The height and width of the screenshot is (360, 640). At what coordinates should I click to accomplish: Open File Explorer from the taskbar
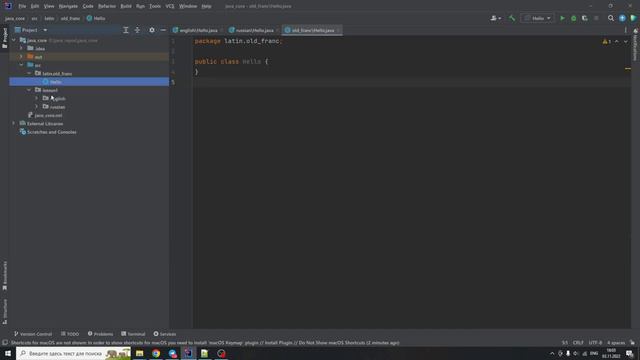[x=140, y=353]
